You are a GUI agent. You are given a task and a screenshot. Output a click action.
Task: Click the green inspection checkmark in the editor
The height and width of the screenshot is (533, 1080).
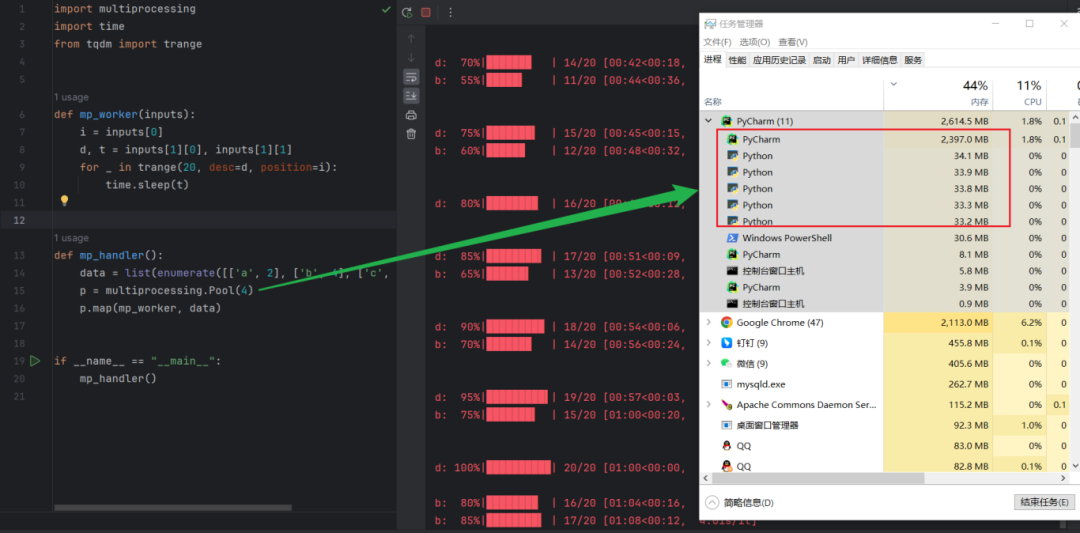tap(386, 10)
